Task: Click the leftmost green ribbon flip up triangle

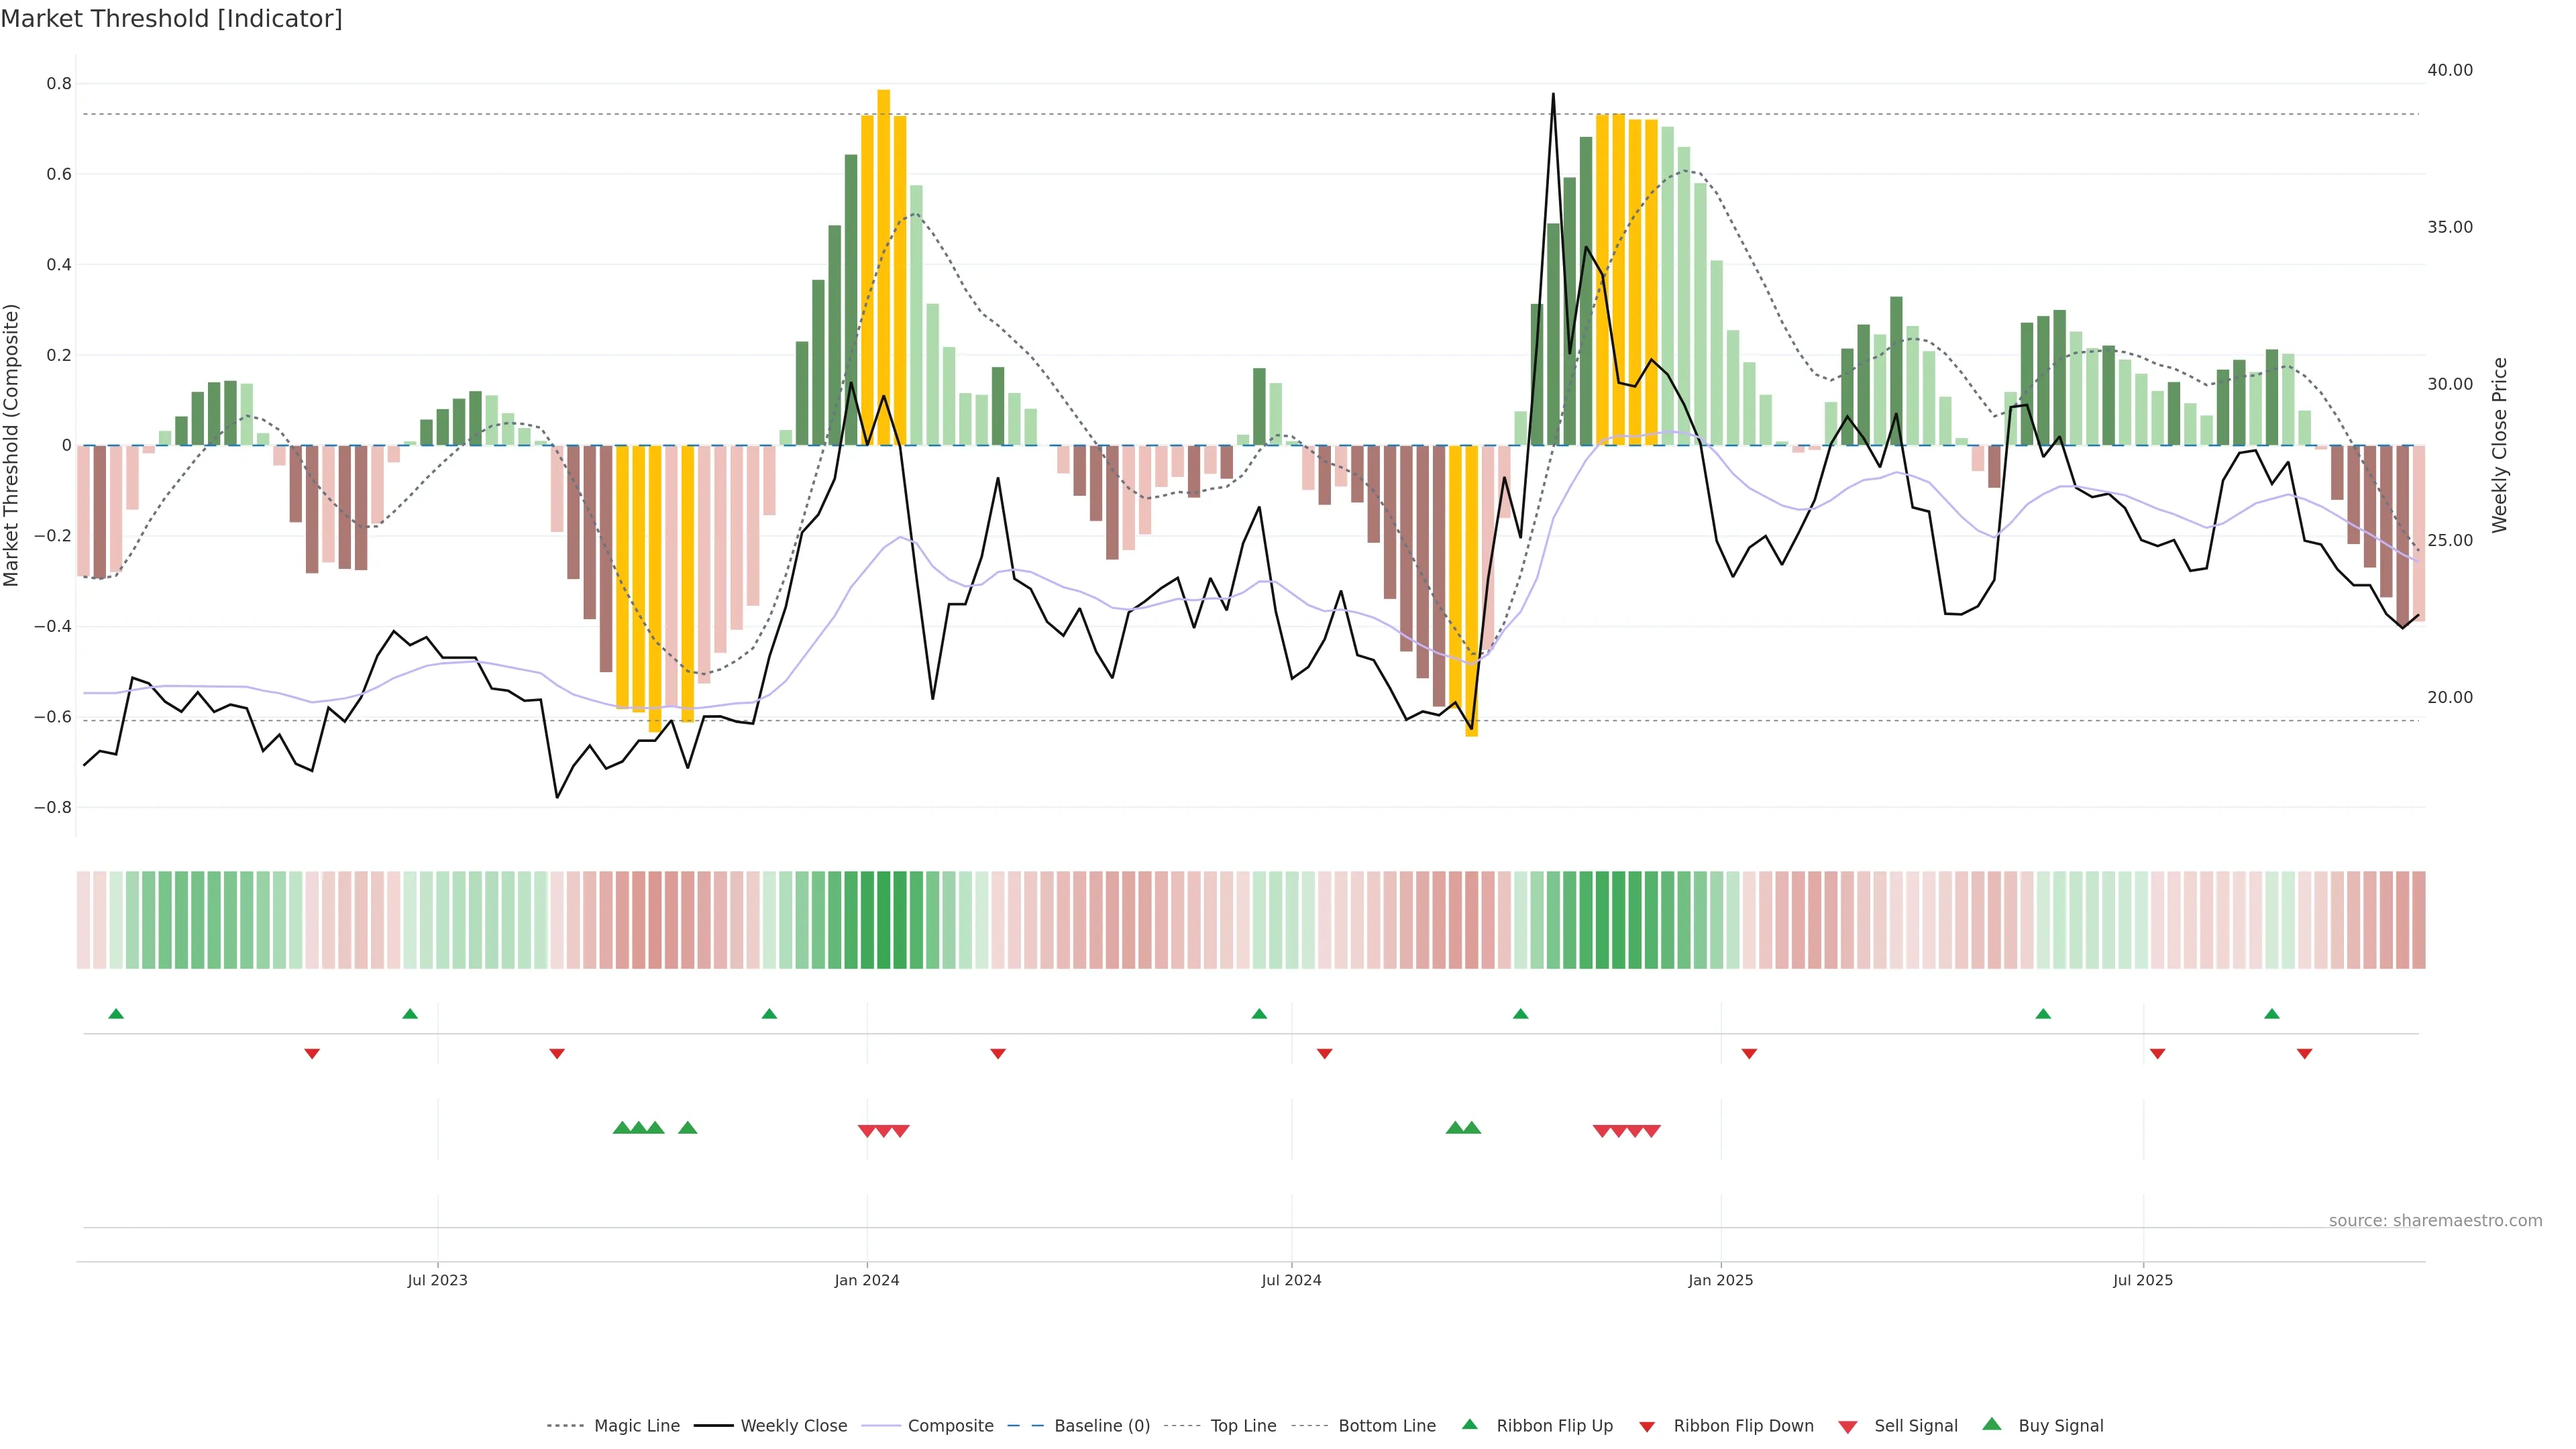Action: (116, 1014)
